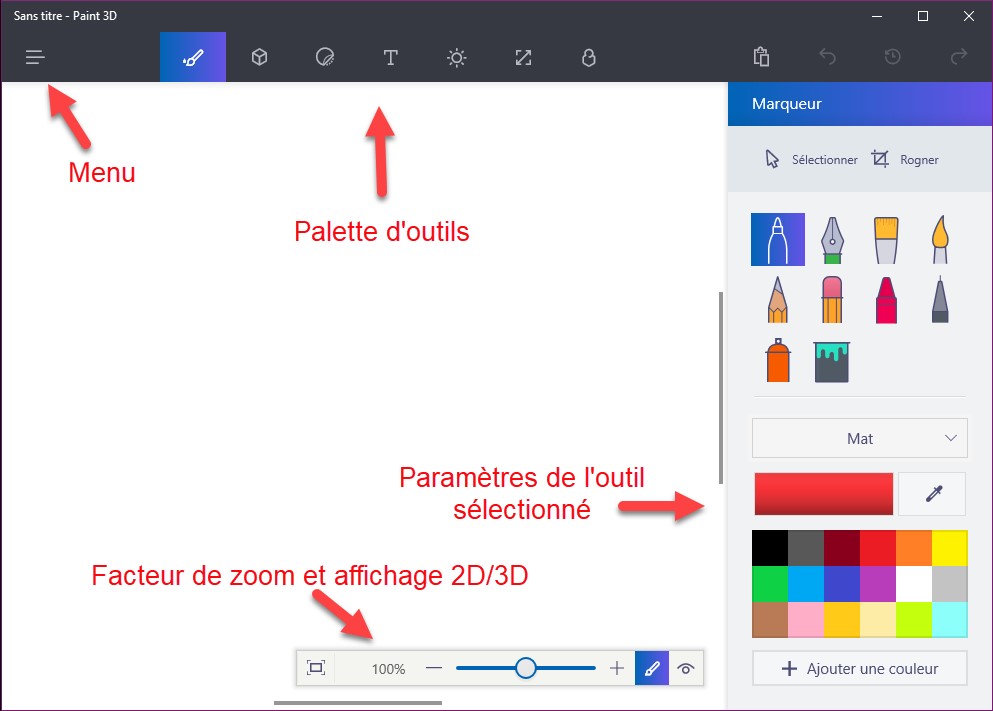Pick the light blue color swatch
Screen dimensions: 993x711
[806, 584]
